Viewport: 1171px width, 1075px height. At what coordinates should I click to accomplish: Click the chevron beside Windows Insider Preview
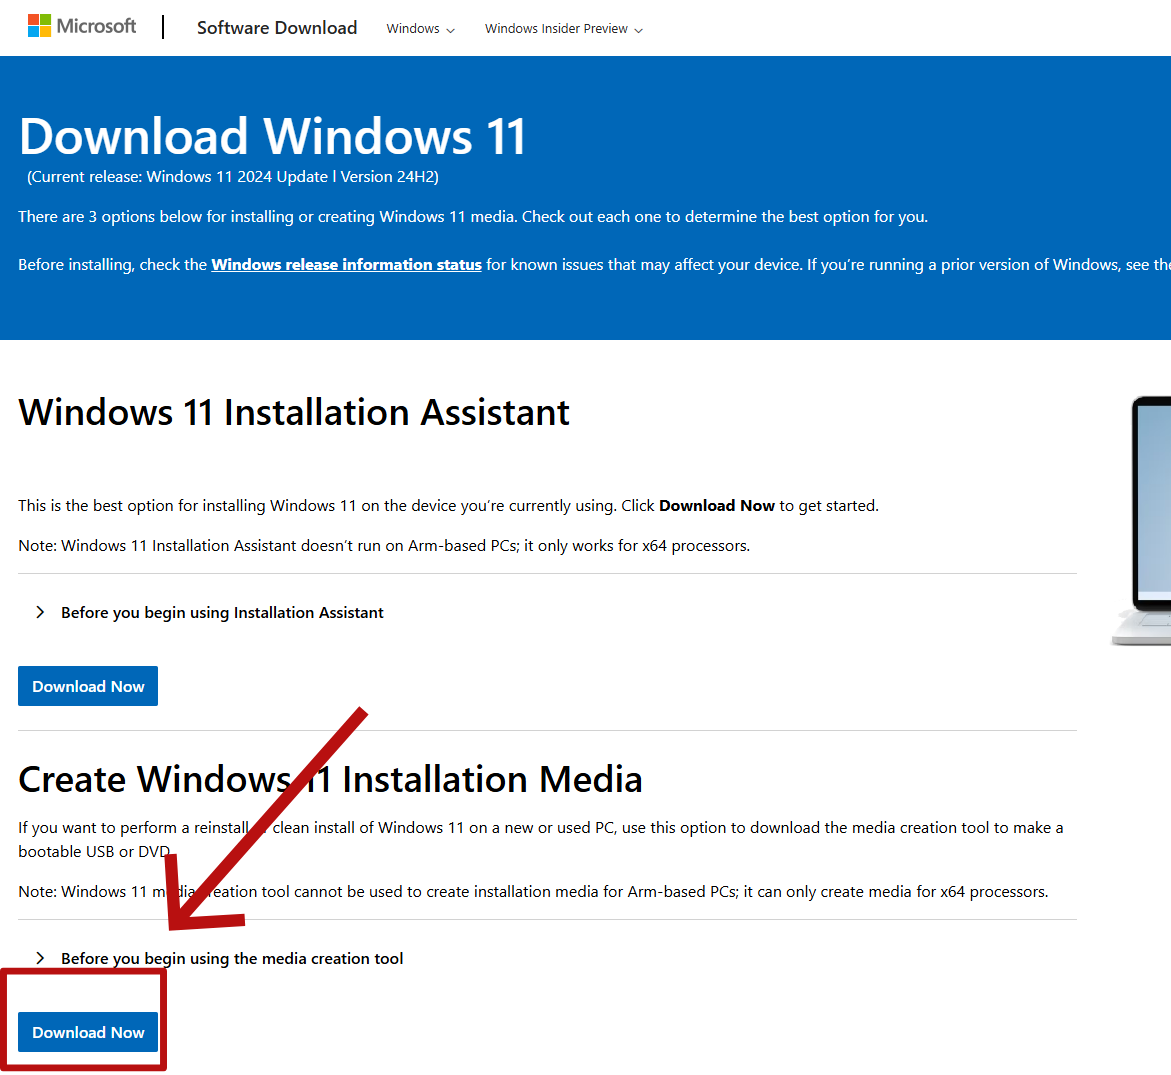pos(639,30)
